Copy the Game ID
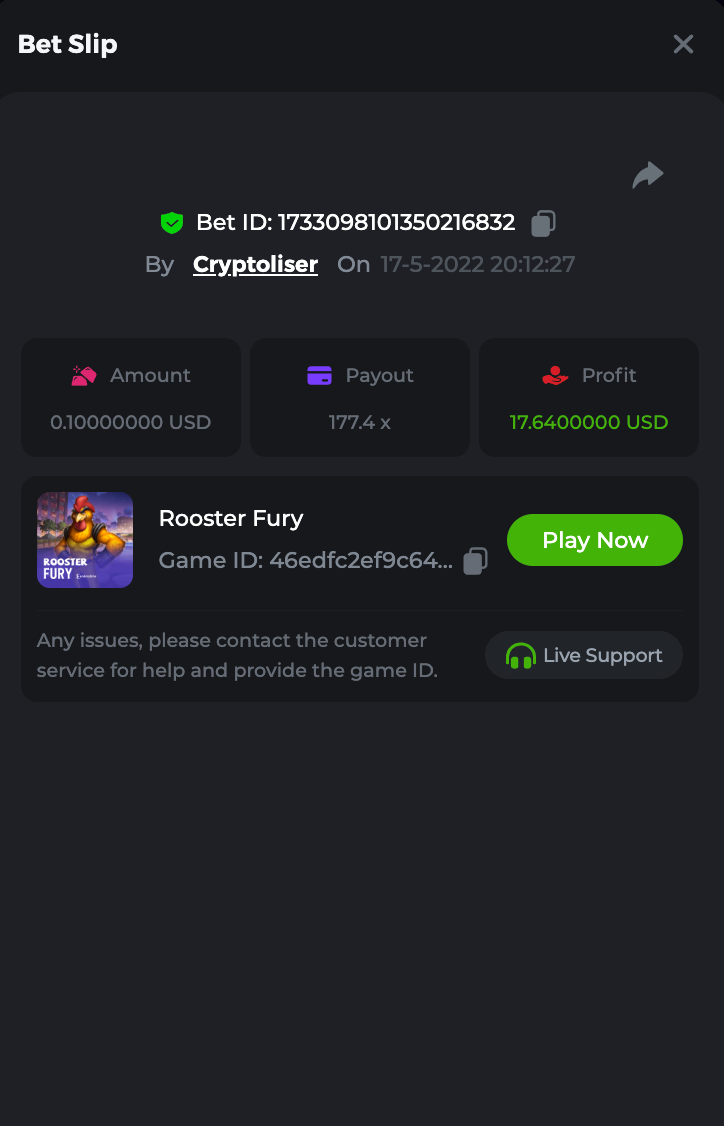Viewport: 724px width, 1126px height. tap(476, 561)
